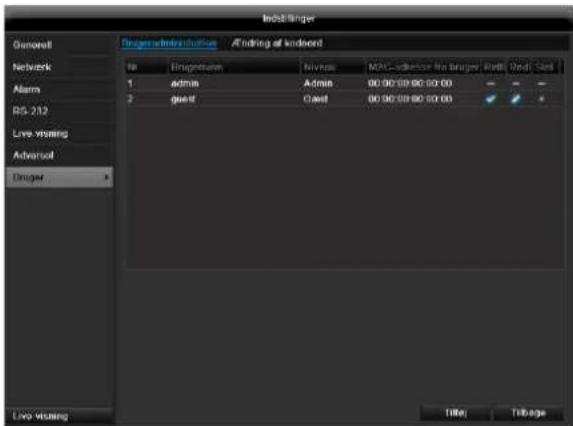The height and width of the screenshot is (426, 573).
Task: Select the highlighted Bruger menu entry
Action: (x=60, y=178)
